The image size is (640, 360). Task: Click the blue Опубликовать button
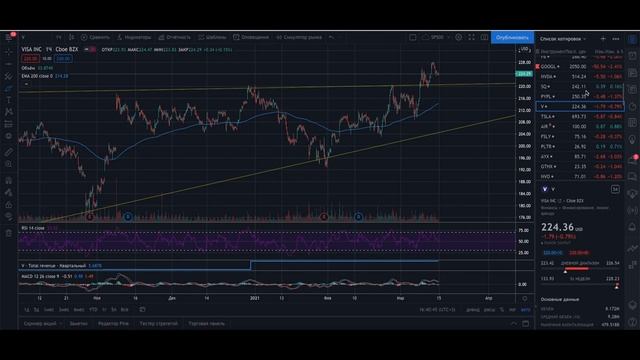click(512, 37)
